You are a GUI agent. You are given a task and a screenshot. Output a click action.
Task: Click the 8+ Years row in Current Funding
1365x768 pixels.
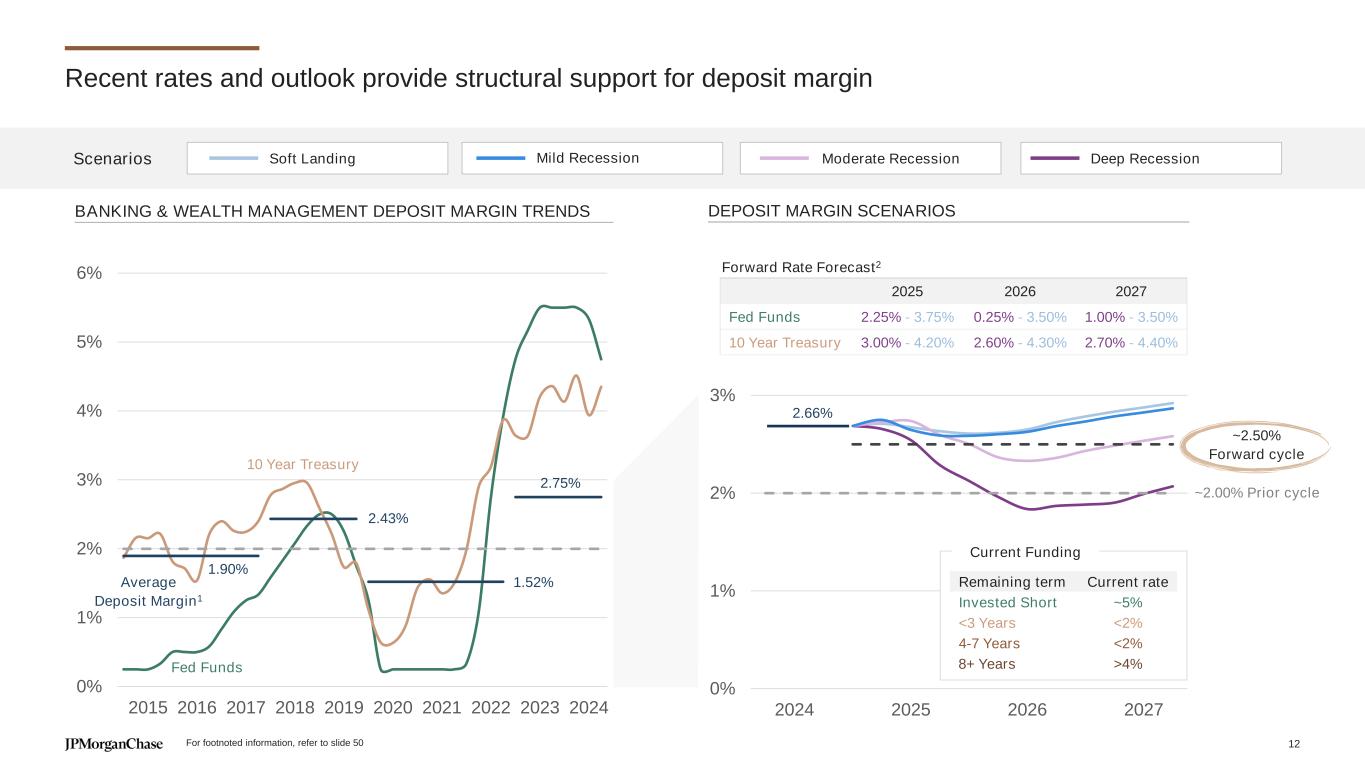pos(986,664)
